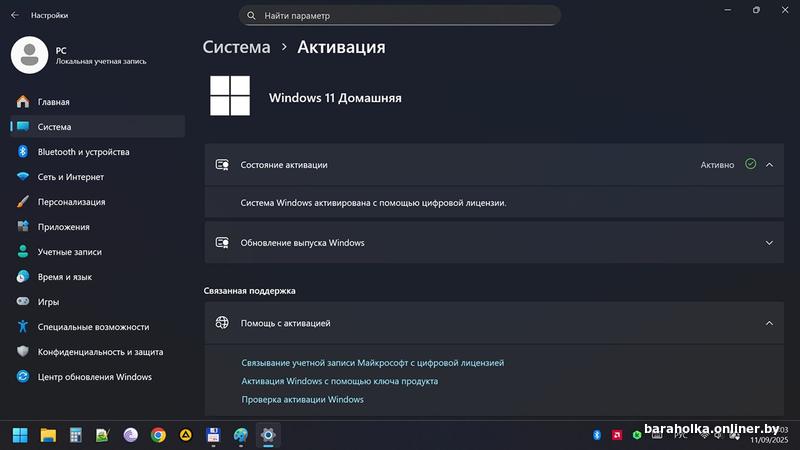Screen dimensions: 800x450
Task: Open the PC local account profile picture
Action: point(30,55)
